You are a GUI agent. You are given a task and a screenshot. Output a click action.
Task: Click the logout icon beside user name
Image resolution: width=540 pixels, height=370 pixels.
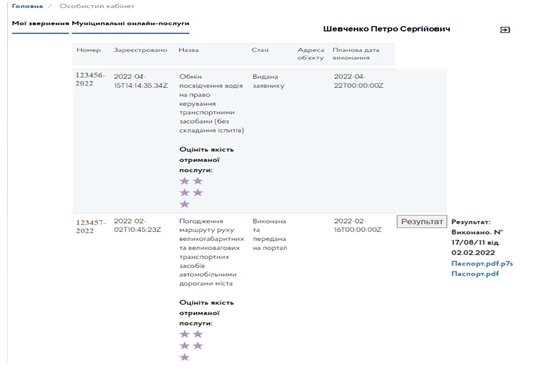tap(505, 30)
